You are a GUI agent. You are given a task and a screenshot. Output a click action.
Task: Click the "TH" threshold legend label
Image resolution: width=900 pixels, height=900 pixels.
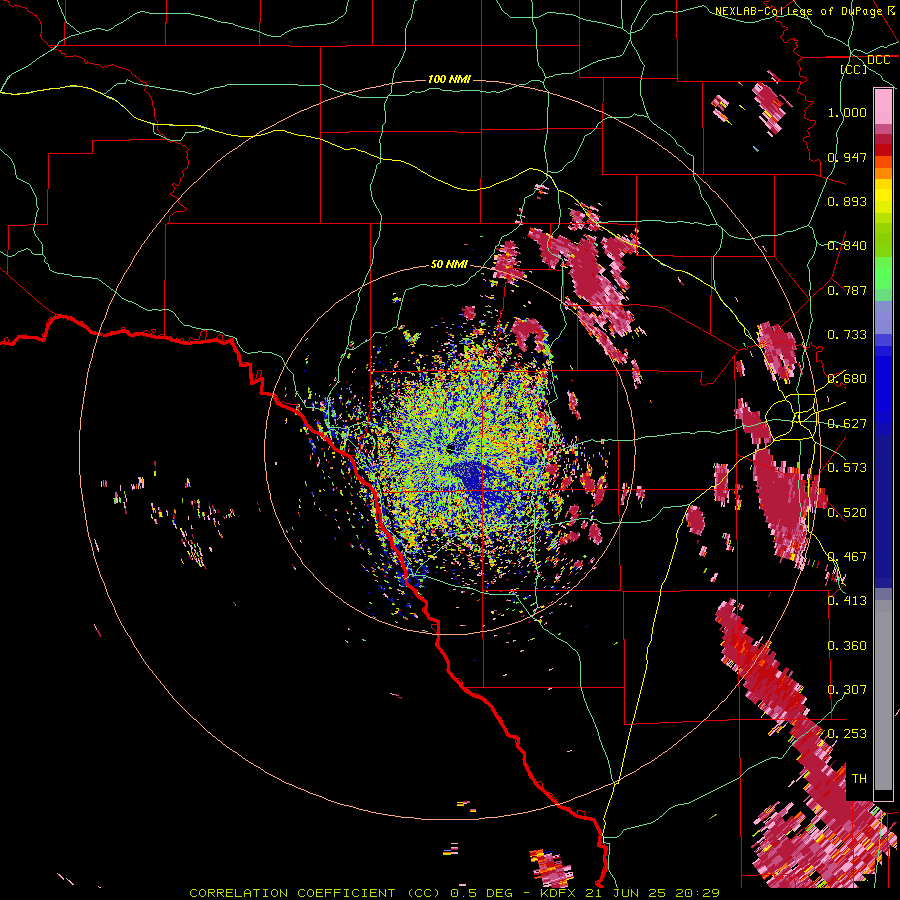(x=859, y=779)
